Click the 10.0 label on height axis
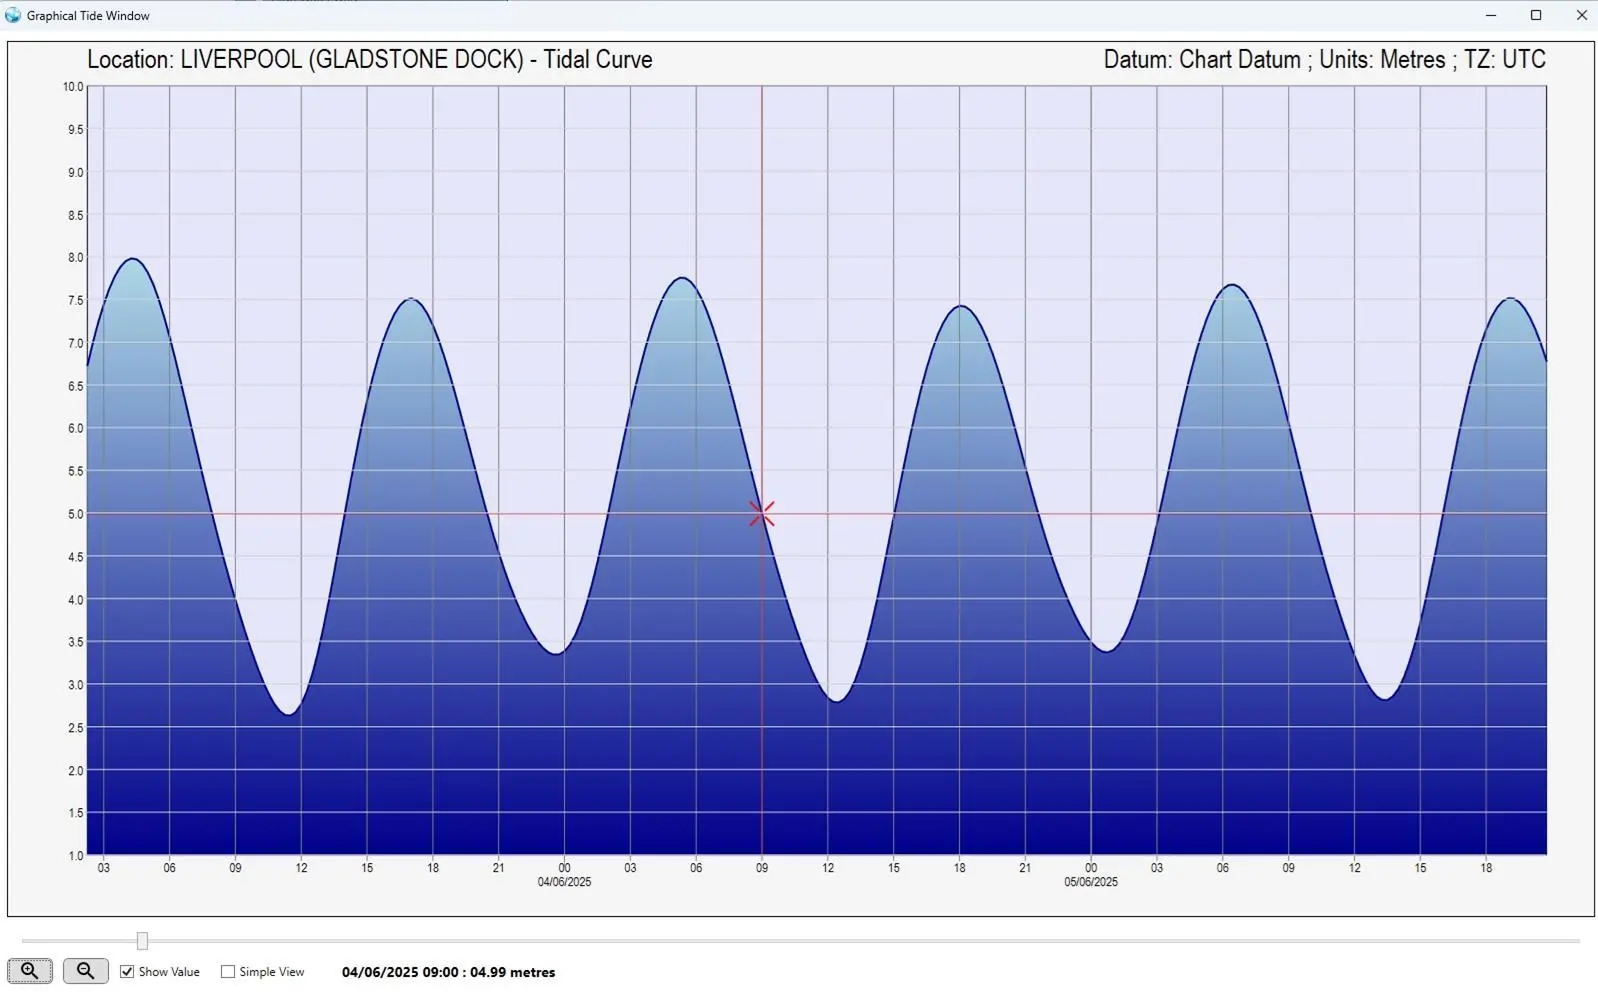The width and height of the screenshot is (1598, 992). point(73,87)
